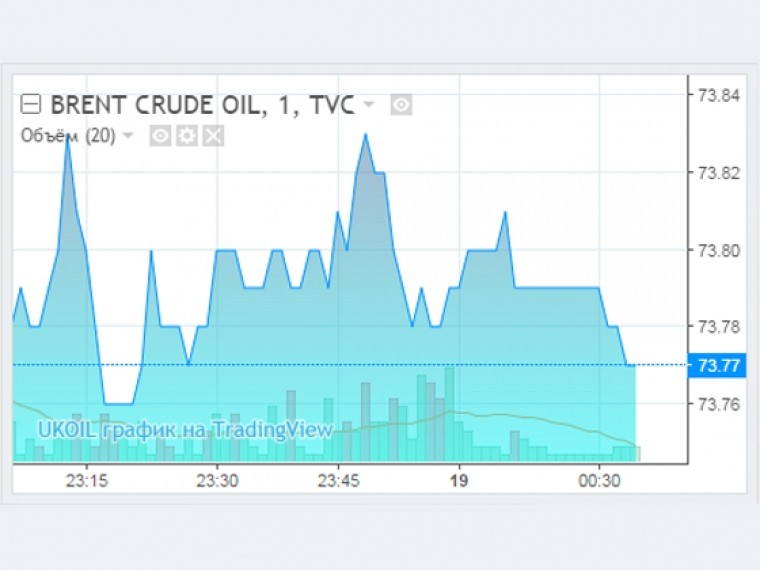Remove the Объём indicator with X
The image size is (760, 570).
point(213,136)
